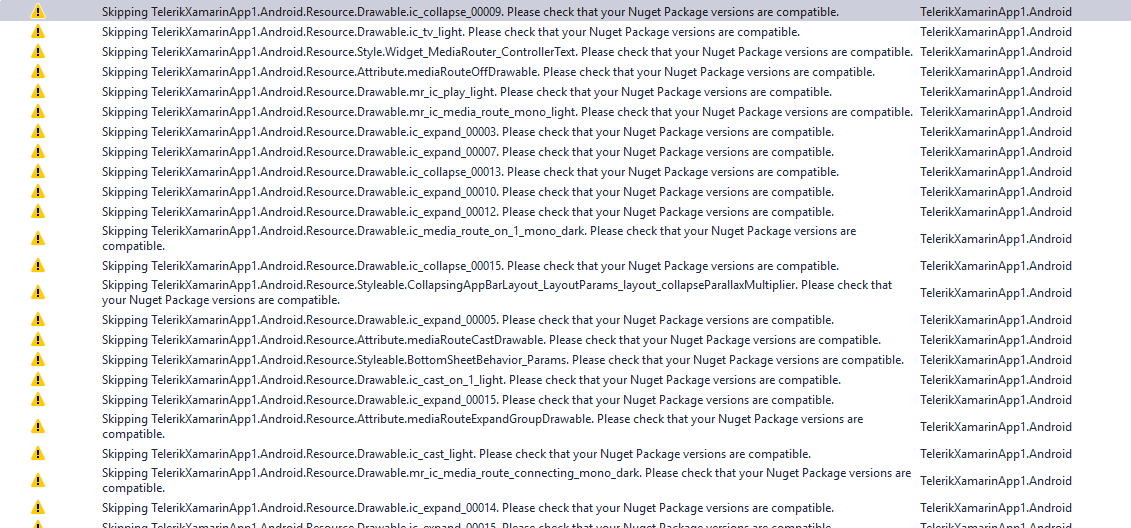Select the 'ic_media_route_on_1_mono_dark' warning message
This screenshot has width=1131, height=528.
(479, 239)
